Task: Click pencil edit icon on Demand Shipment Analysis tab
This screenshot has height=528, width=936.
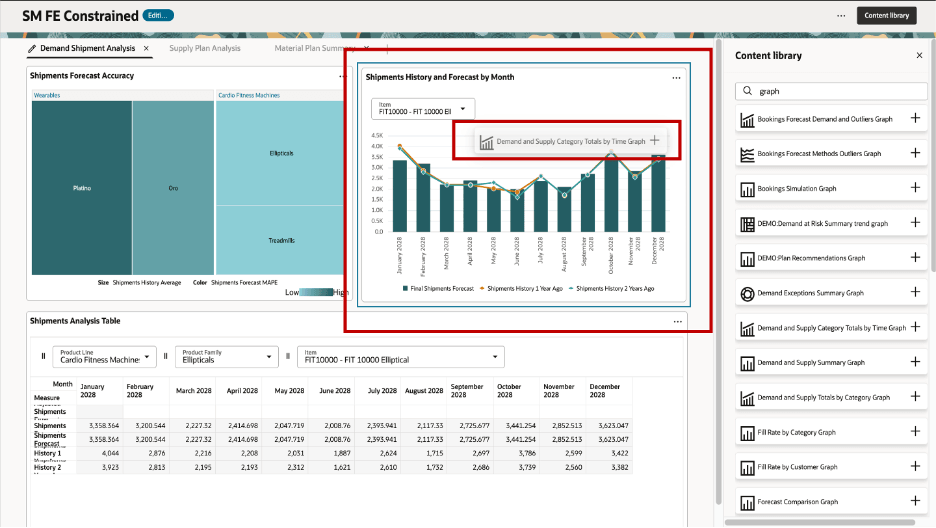Action: pos(32,48)
